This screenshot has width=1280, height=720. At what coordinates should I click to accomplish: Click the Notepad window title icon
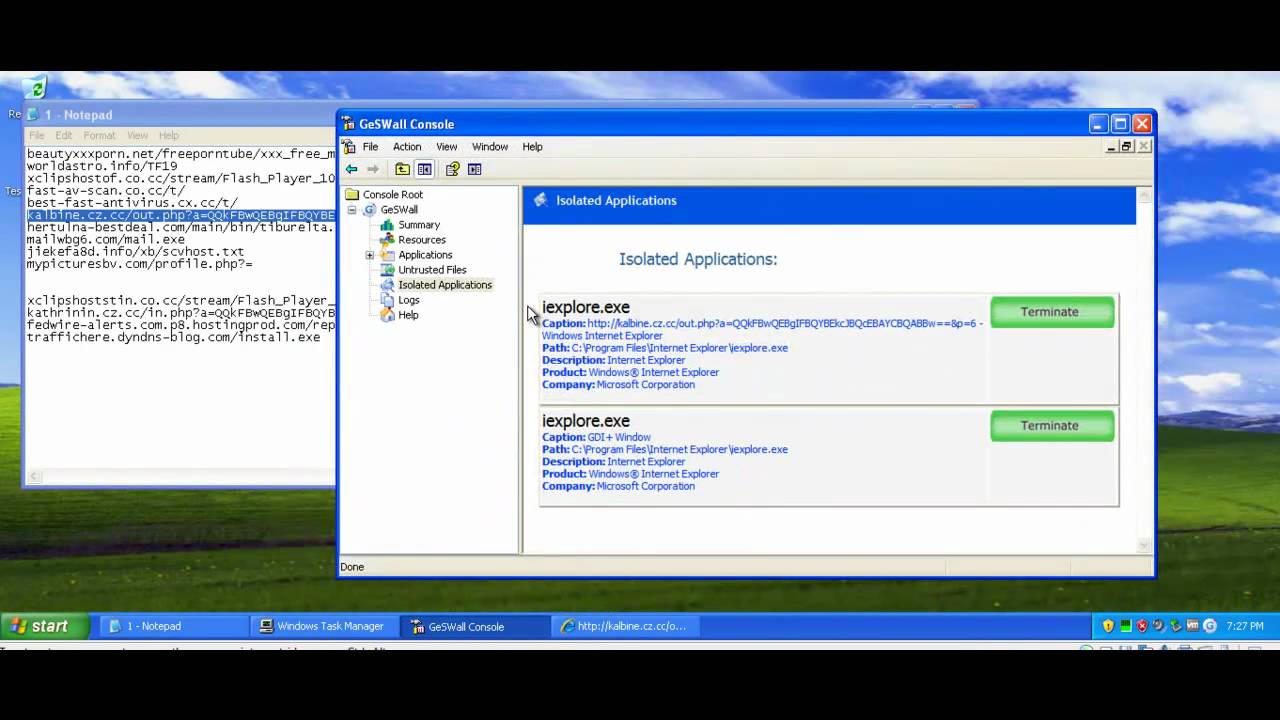tap(33, 115)
